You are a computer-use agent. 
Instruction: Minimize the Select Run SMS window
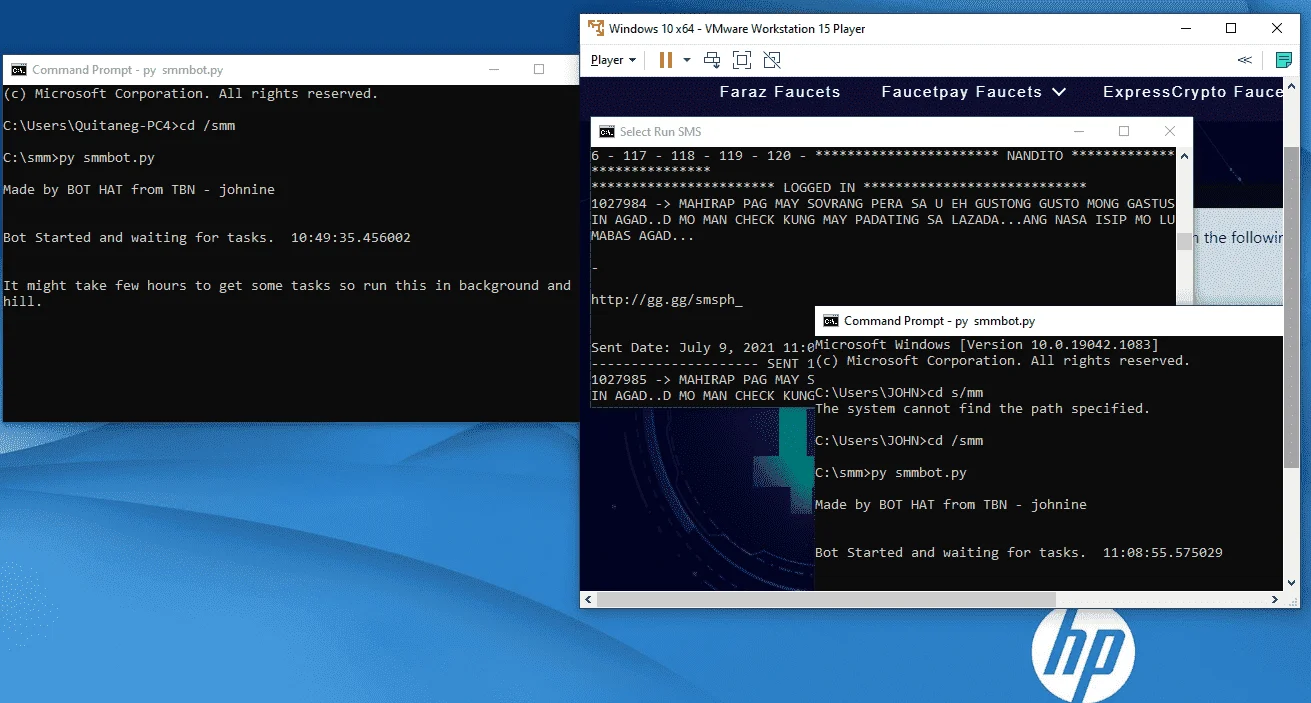pyautogui.click(x=1079, y=131)
